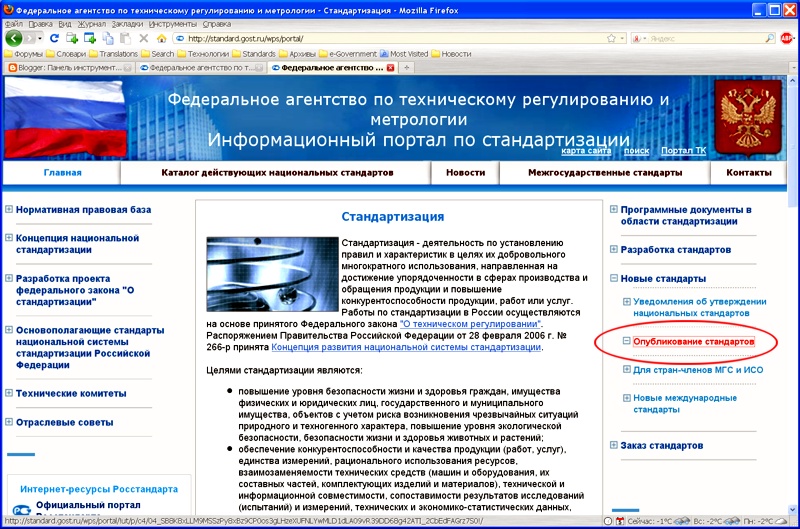
Task: Open the Инструменты menu
Action: 172,24
